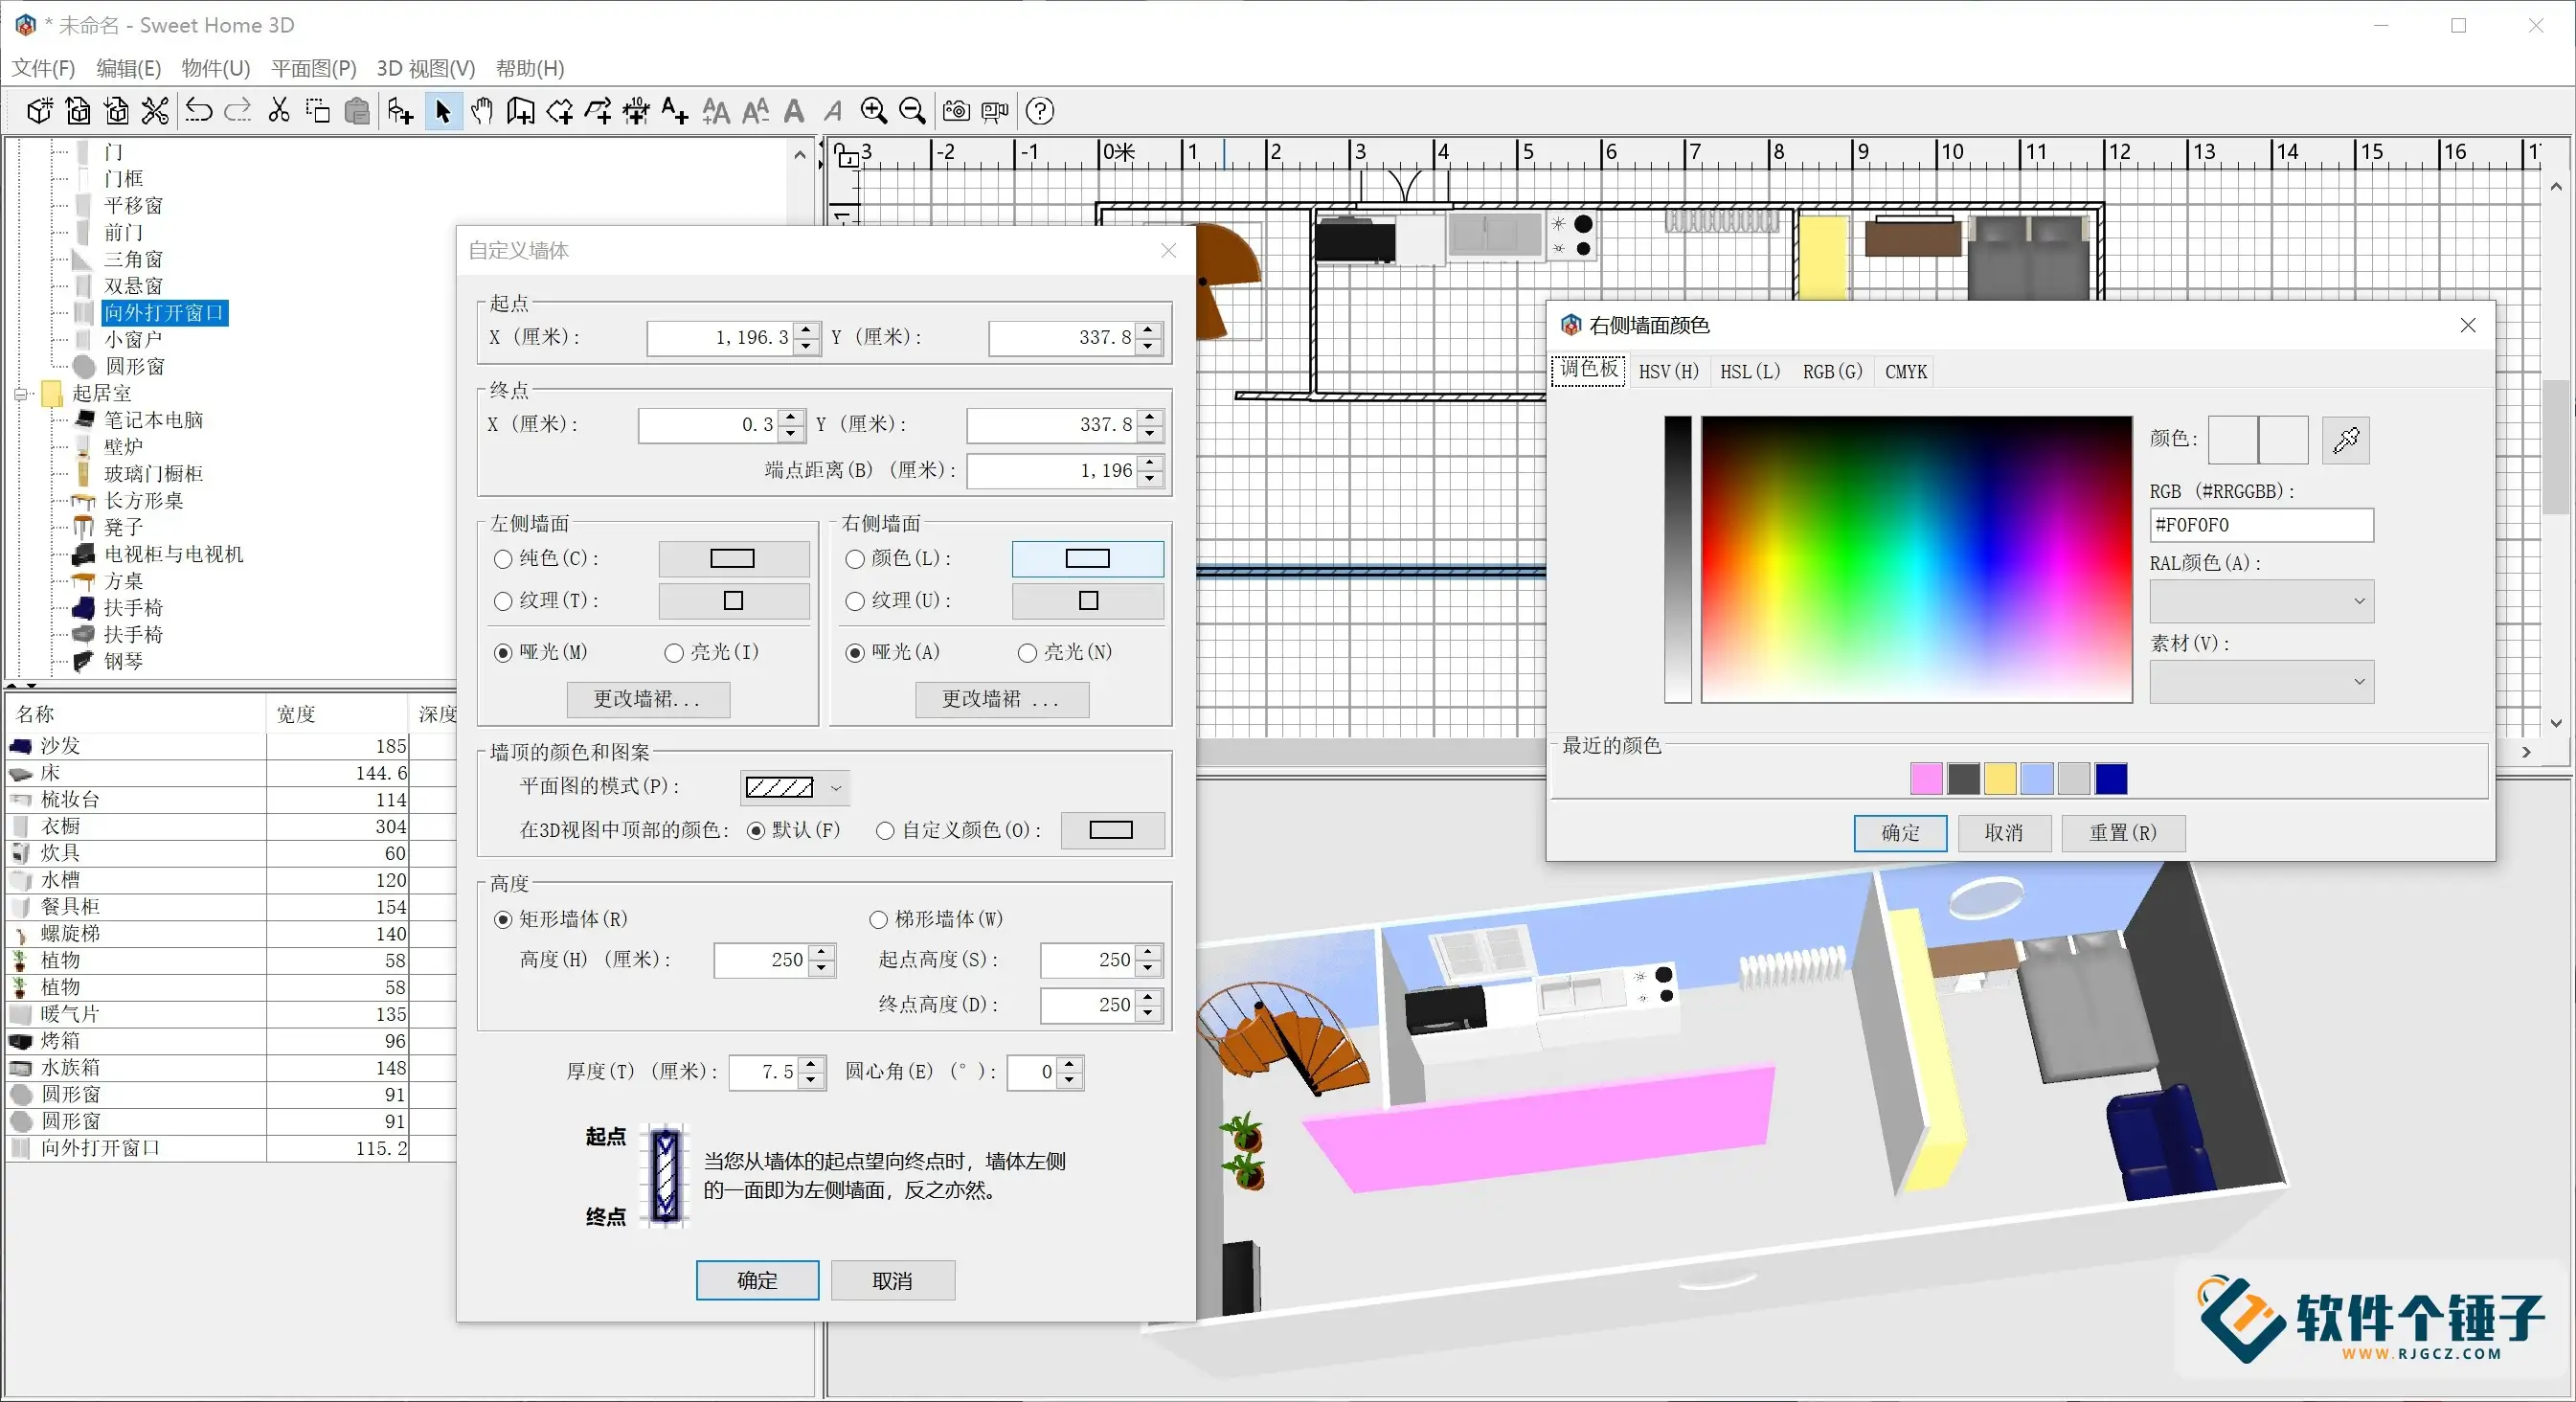This screenshot has height=1402, width=2576.
Task: Open preferences with the tools icon
Action: click(155, 111)
